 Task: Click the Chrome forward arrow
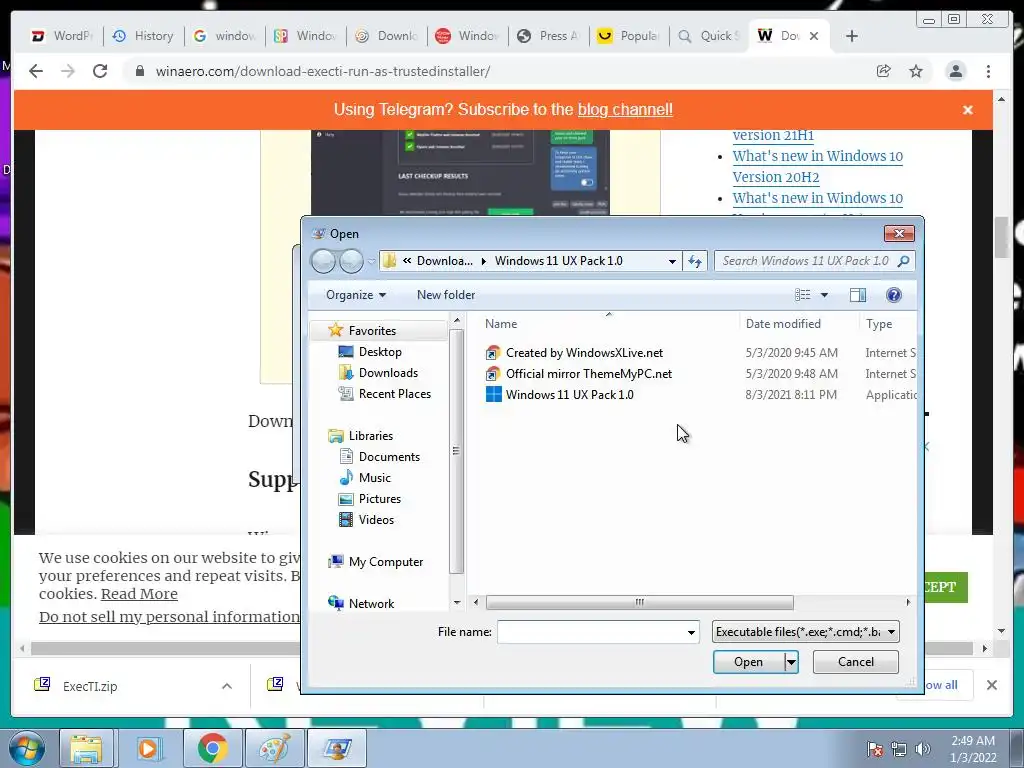tap(68, 71)
